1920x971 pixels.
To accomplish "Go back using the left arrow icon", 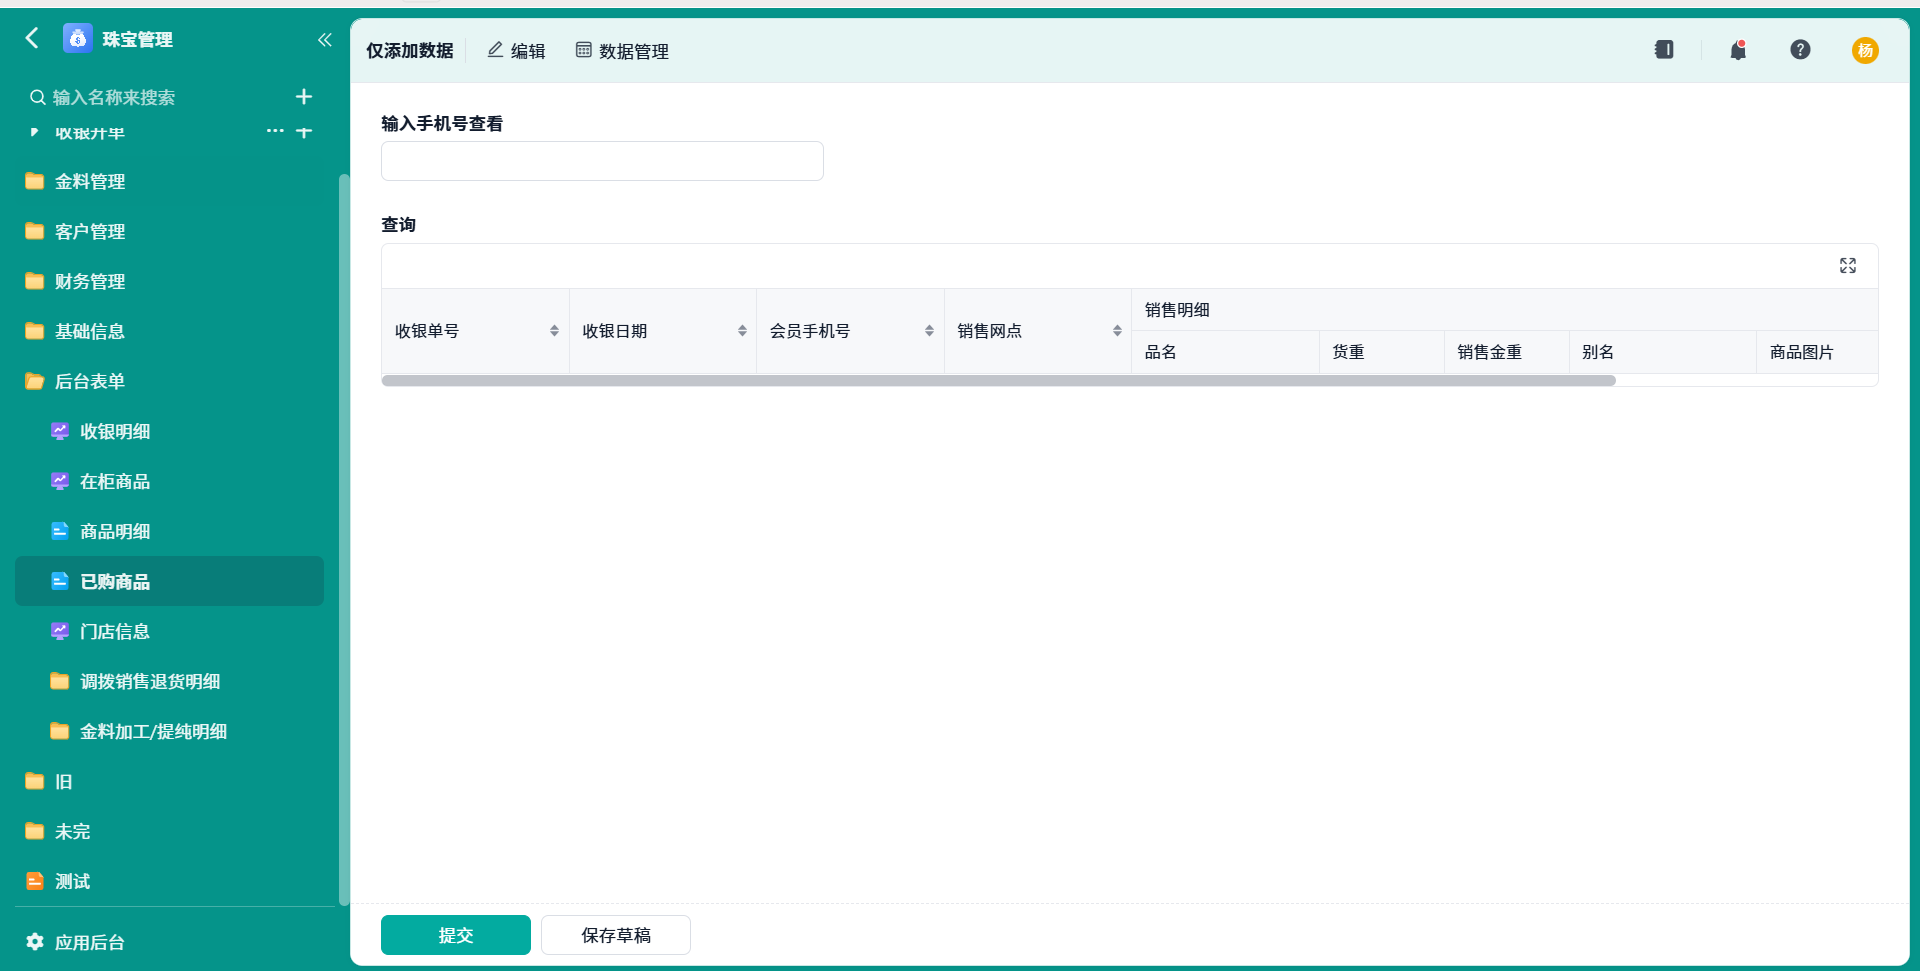I will point(32,38).
